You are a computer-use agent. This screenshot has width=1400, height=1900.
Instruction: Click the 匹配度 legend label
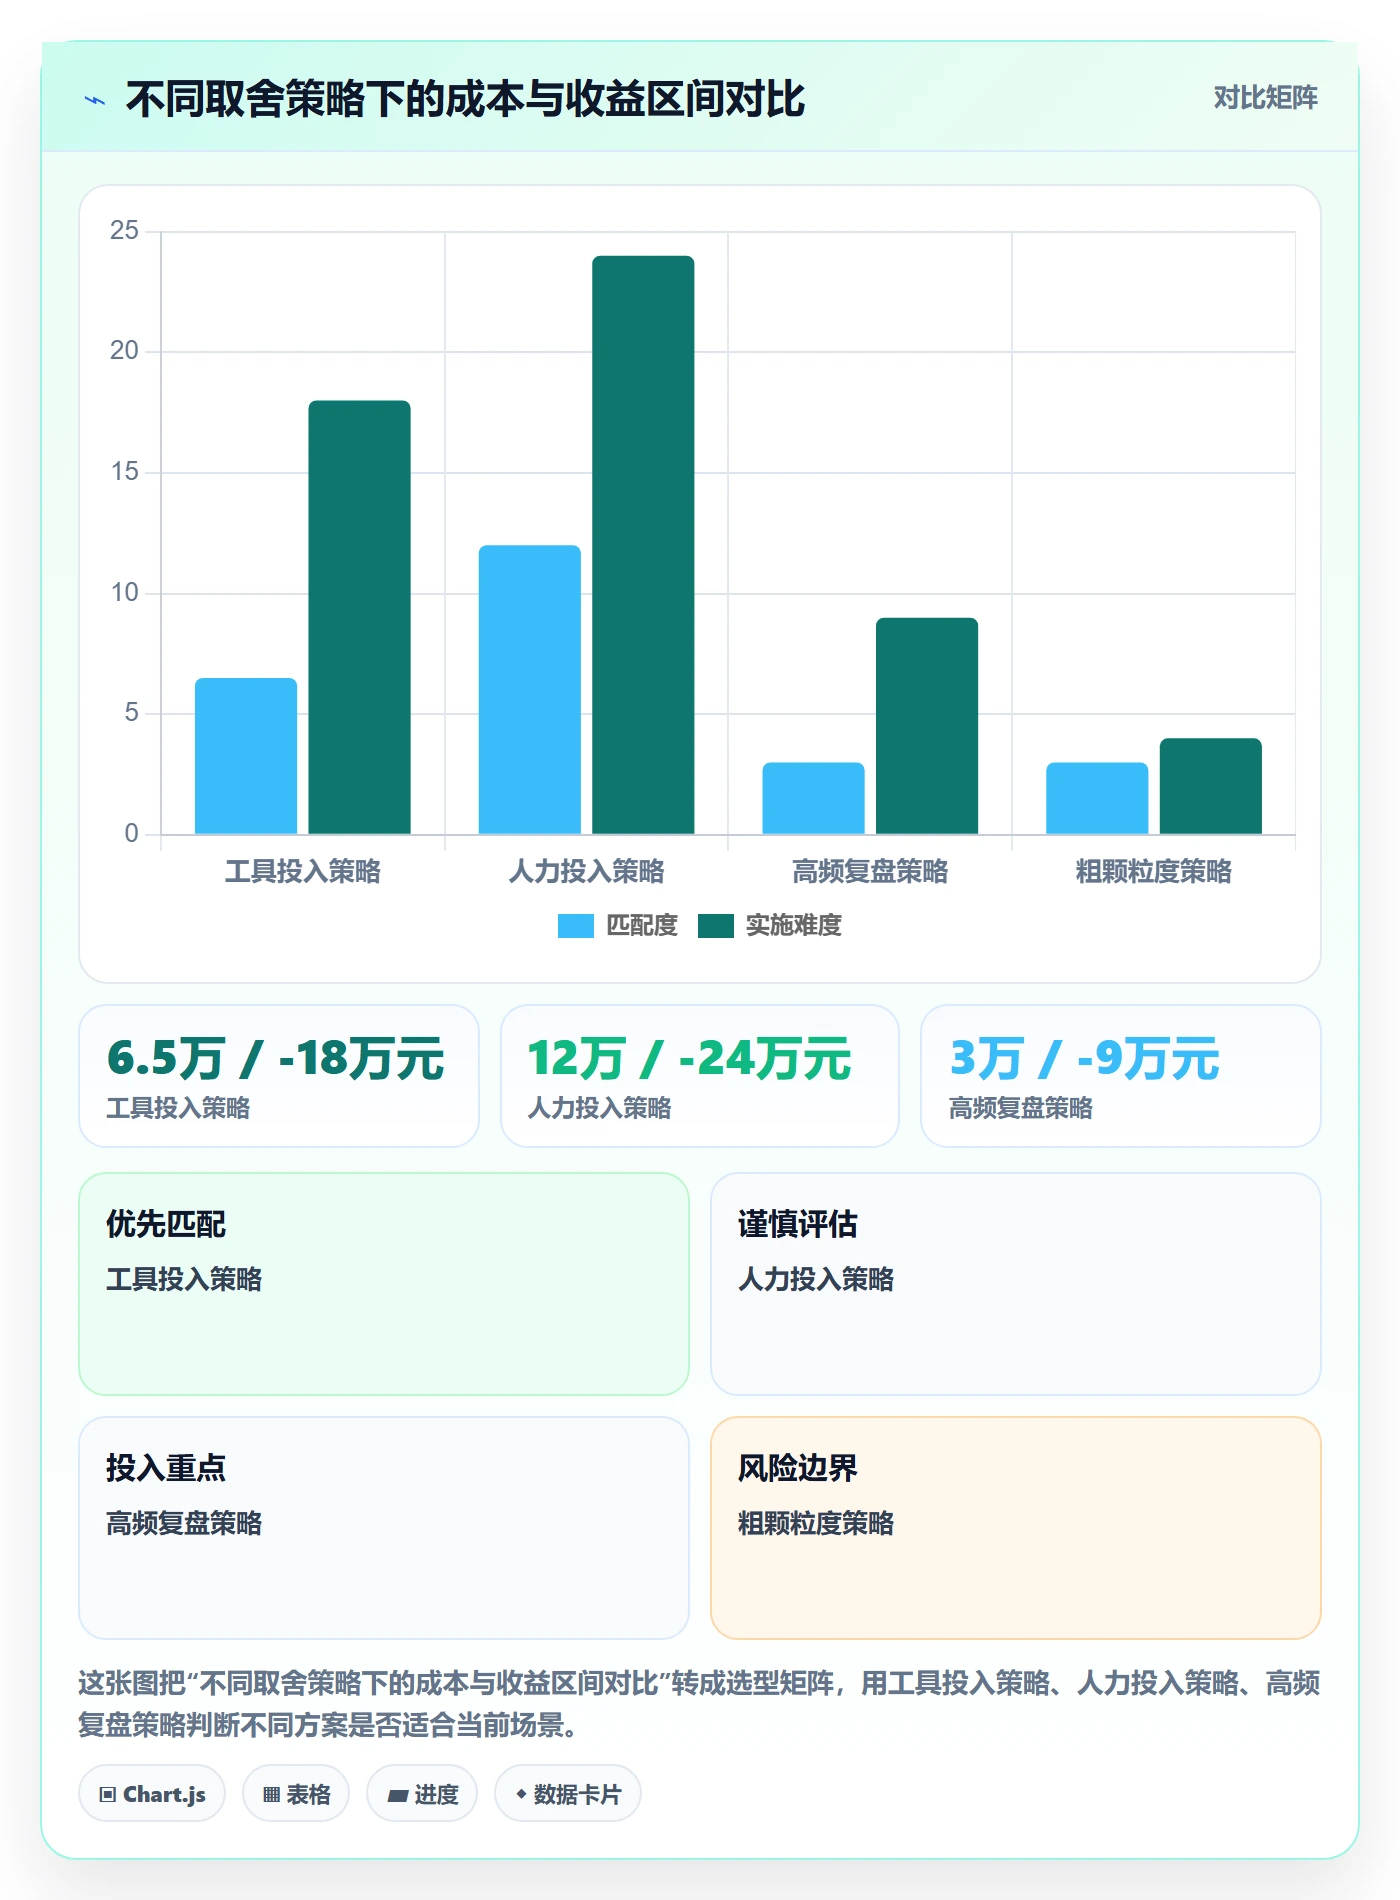[x=642, y=926]
